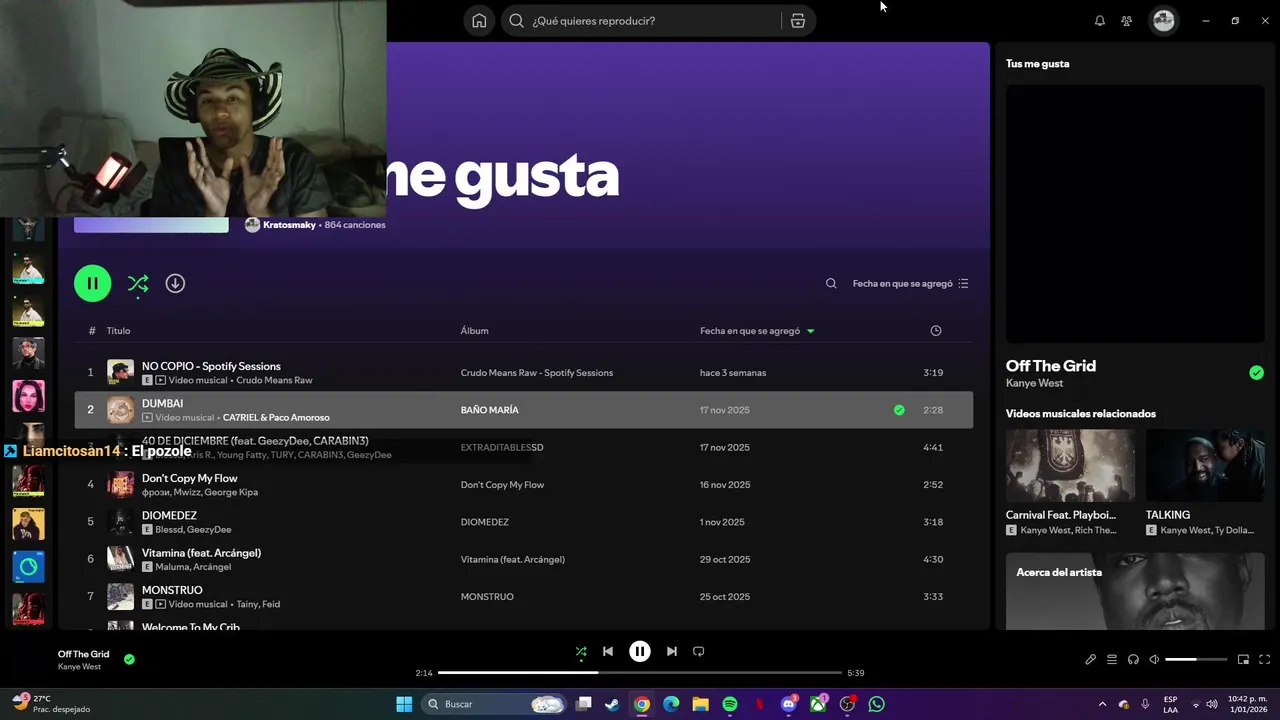1280x720 pixels.
Task: Change list view via the lines icon
Action: 963,284
